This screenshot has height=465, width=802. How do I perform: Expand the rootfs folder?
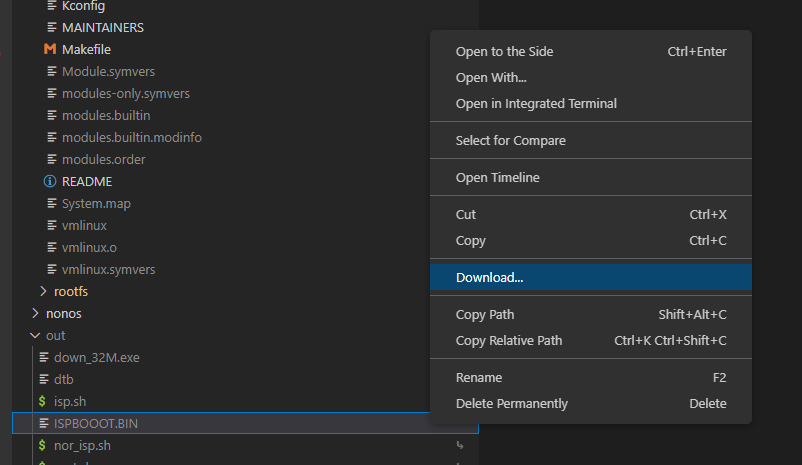43,291
